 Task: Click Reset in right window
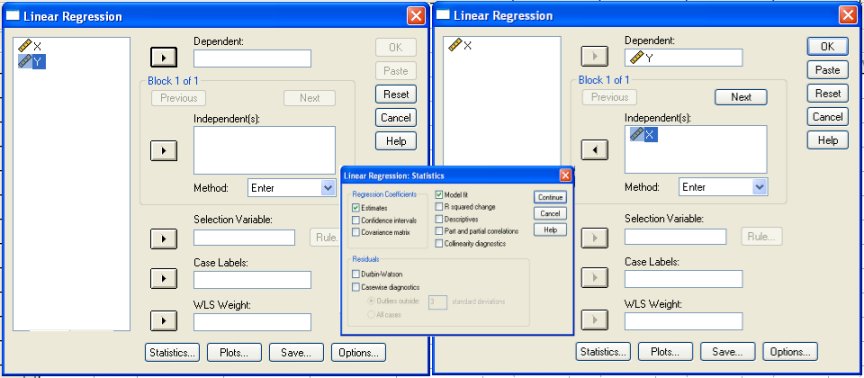pyautogui.click(x=828, y=93)
